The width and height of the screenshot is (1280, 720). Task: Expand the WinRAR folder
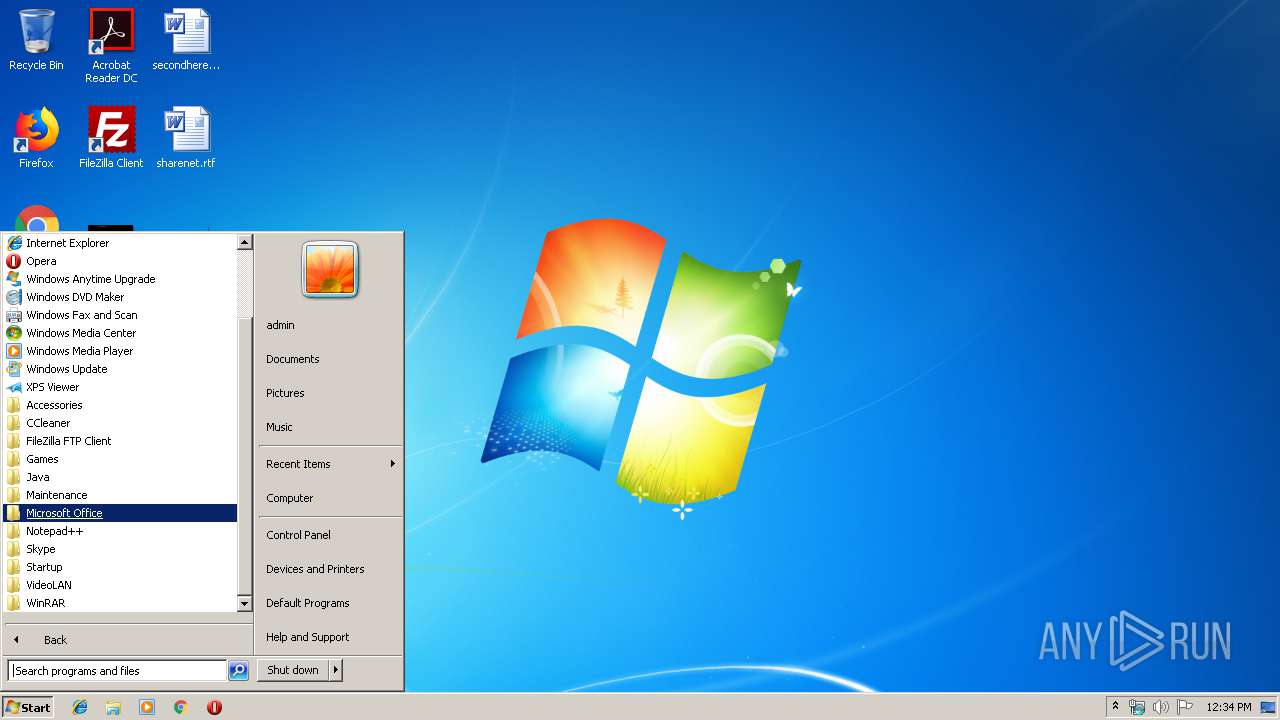pyautogui.click(x=120, y=603)
